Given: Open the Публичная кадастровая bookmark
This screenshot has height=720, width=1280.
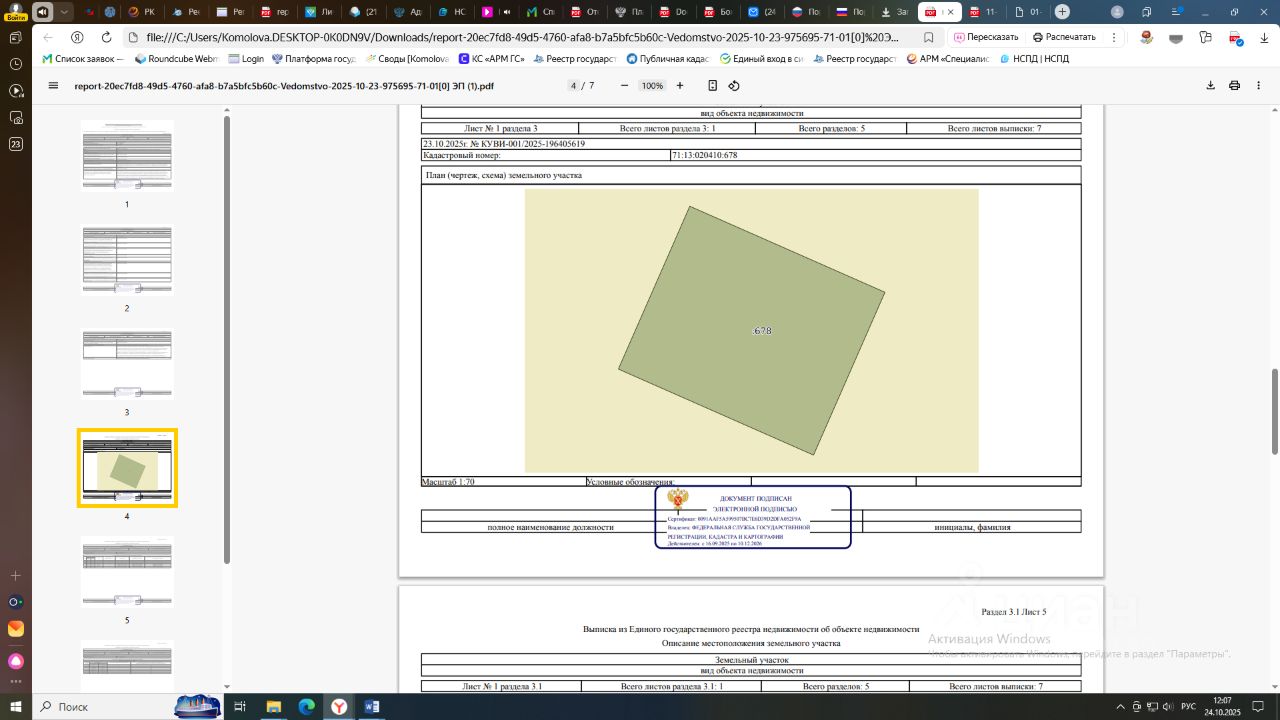Looking at the screenshot, I should pos(667,59).
